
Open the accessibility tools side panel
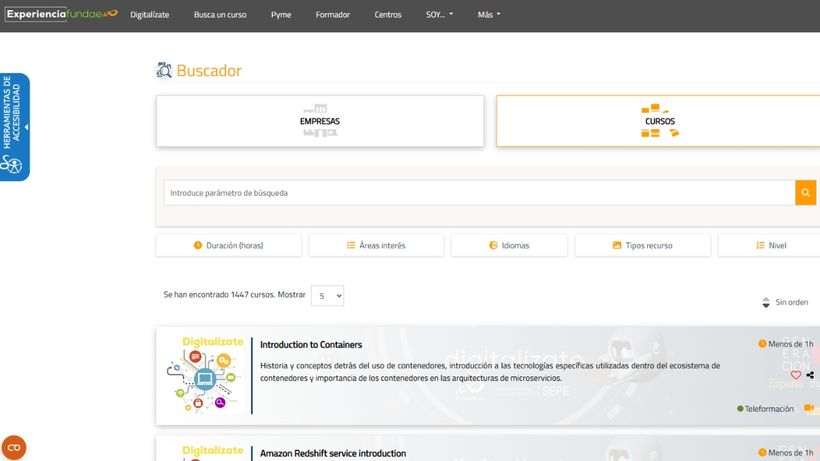coord(15,127)
